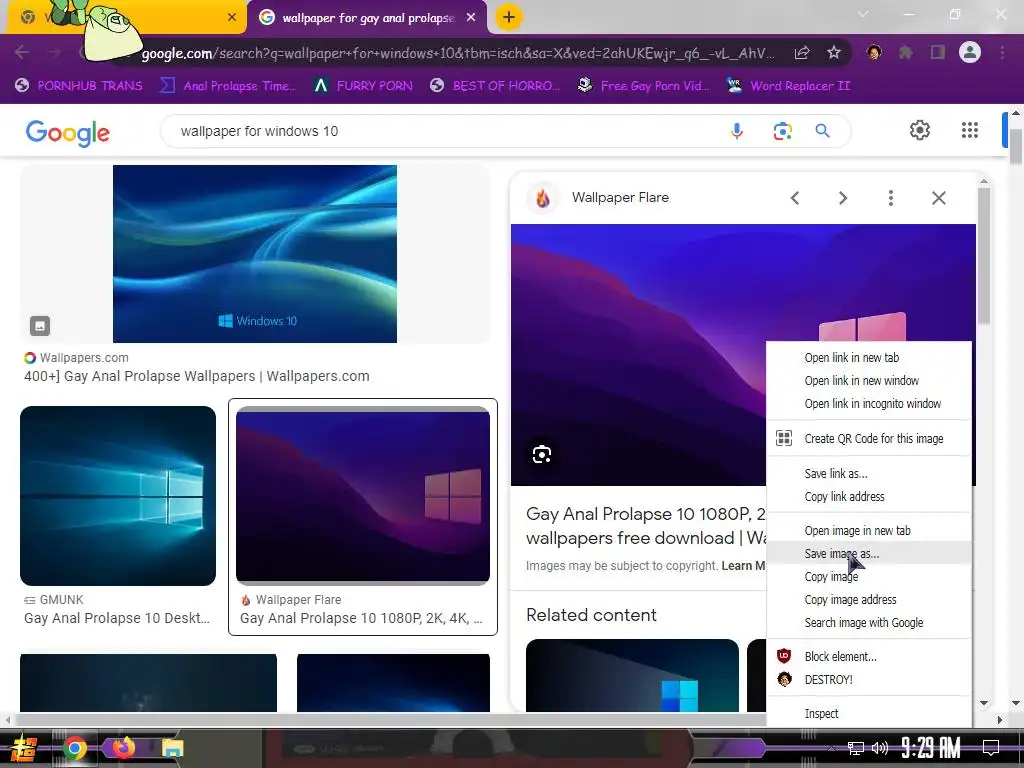1024x768 pixels.
Task: Click the browser back arrow
Action: 21,52
